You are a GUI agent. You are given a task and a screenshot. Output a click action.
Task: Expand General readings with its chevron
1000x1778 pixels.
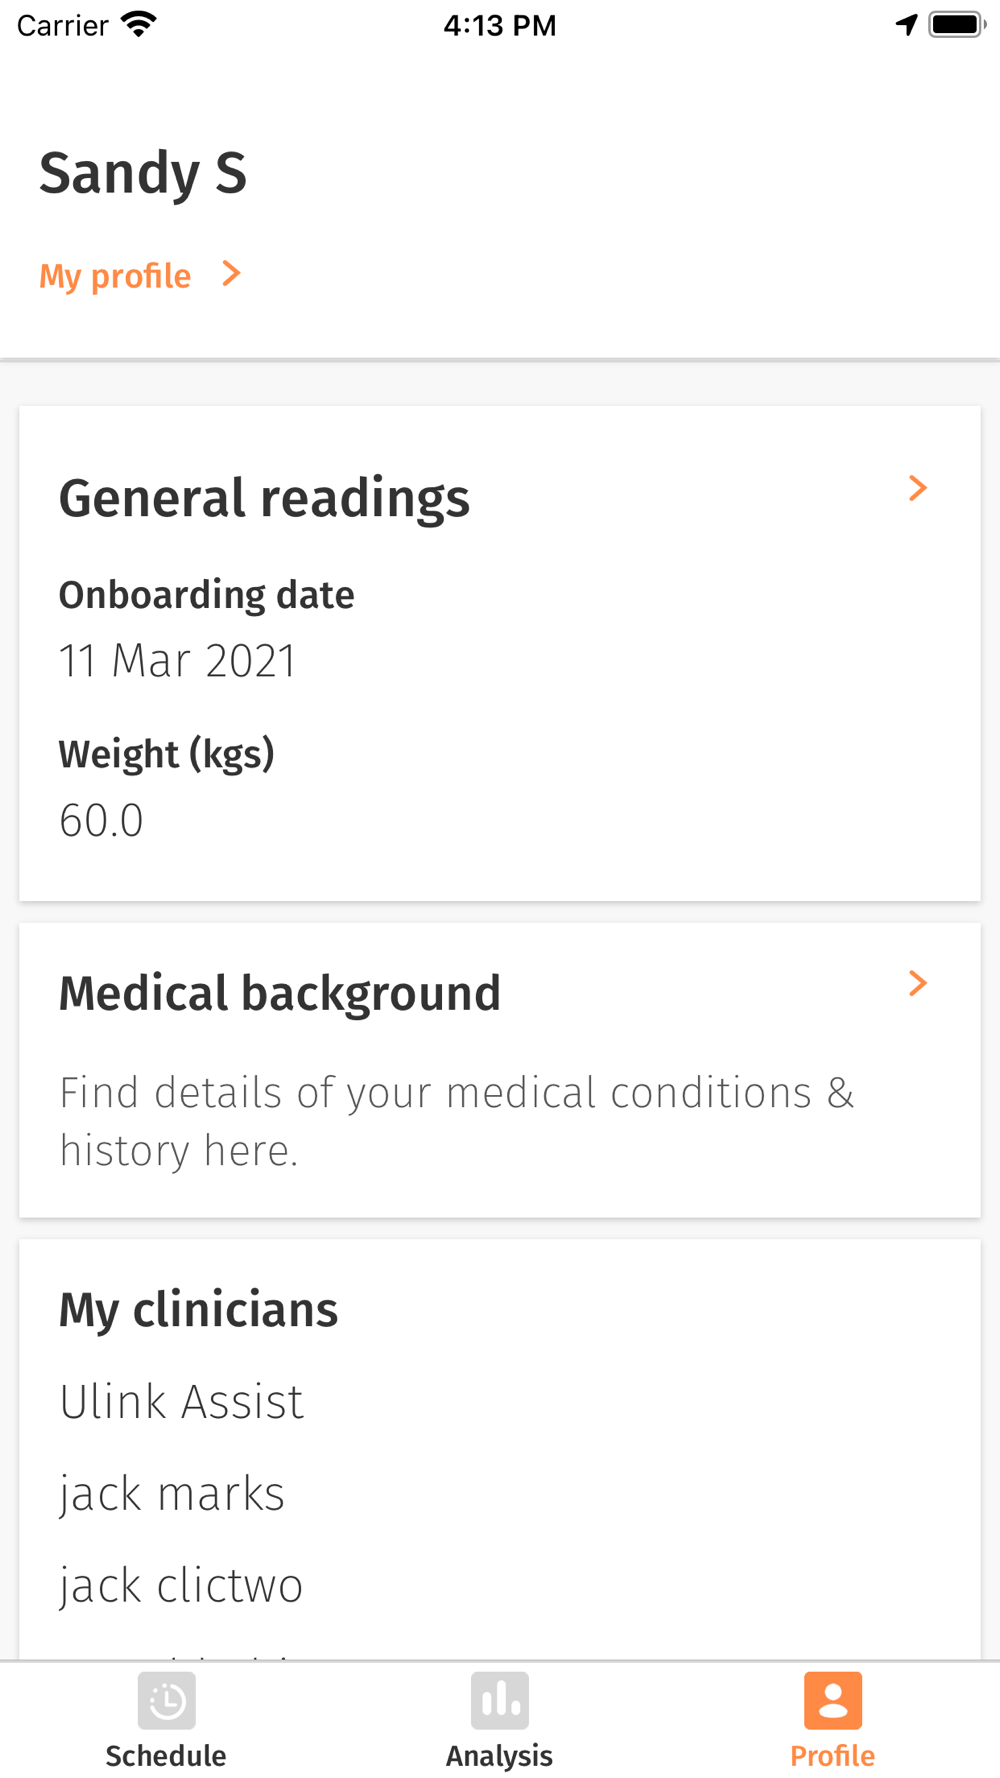(x=917, y=488)
